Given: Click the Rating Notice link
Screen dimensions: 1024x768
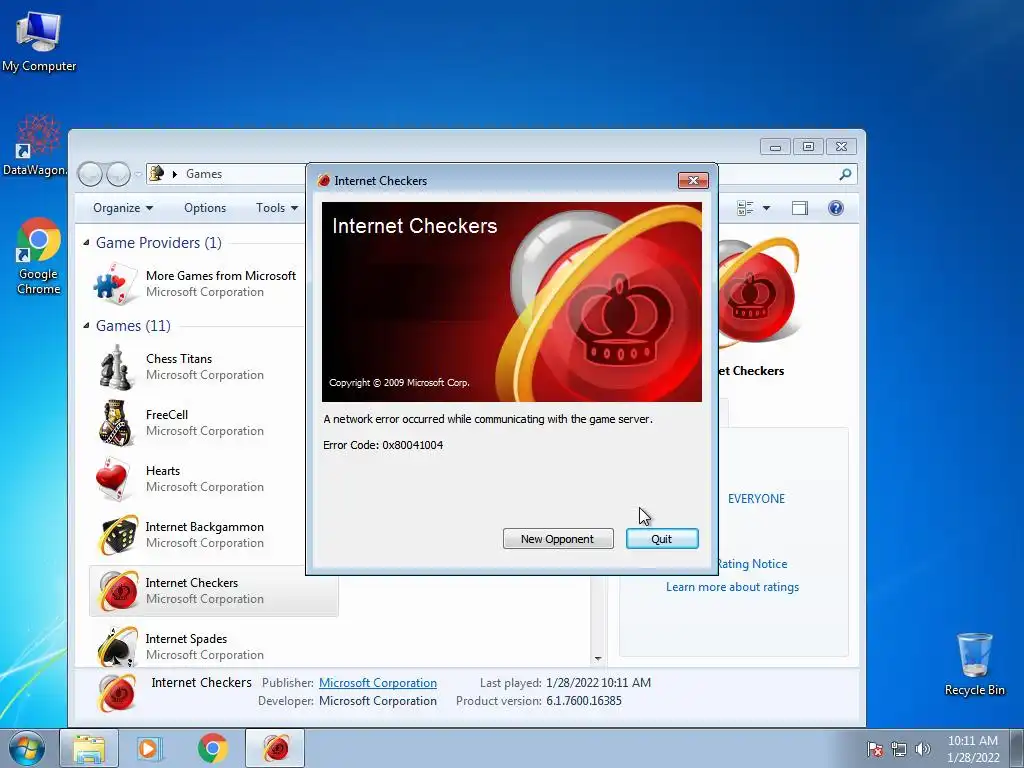Looking at the screenshot, I should (752, 564).
